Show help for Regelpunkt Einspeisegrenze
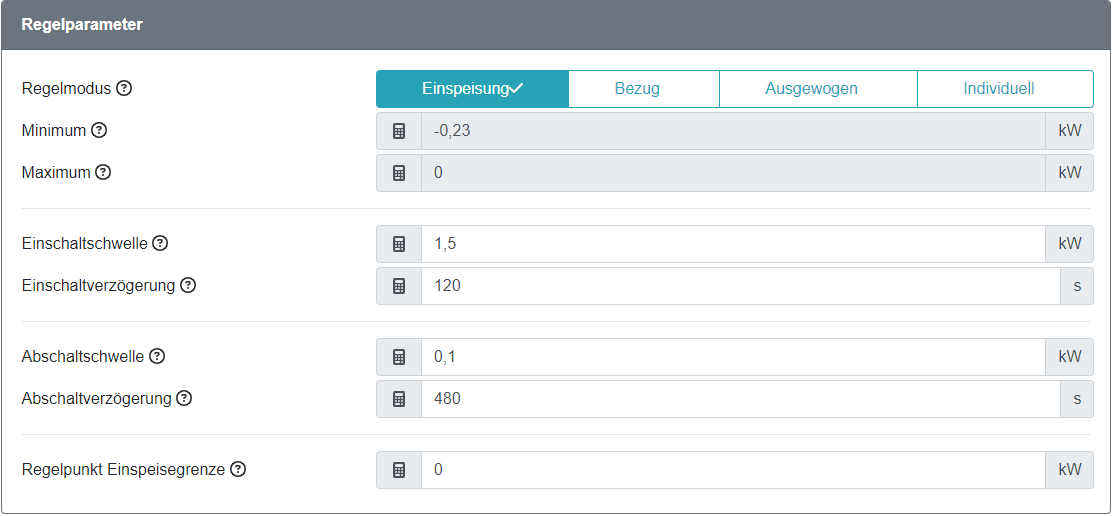1120x516 pixels. (x=238, y=469)
